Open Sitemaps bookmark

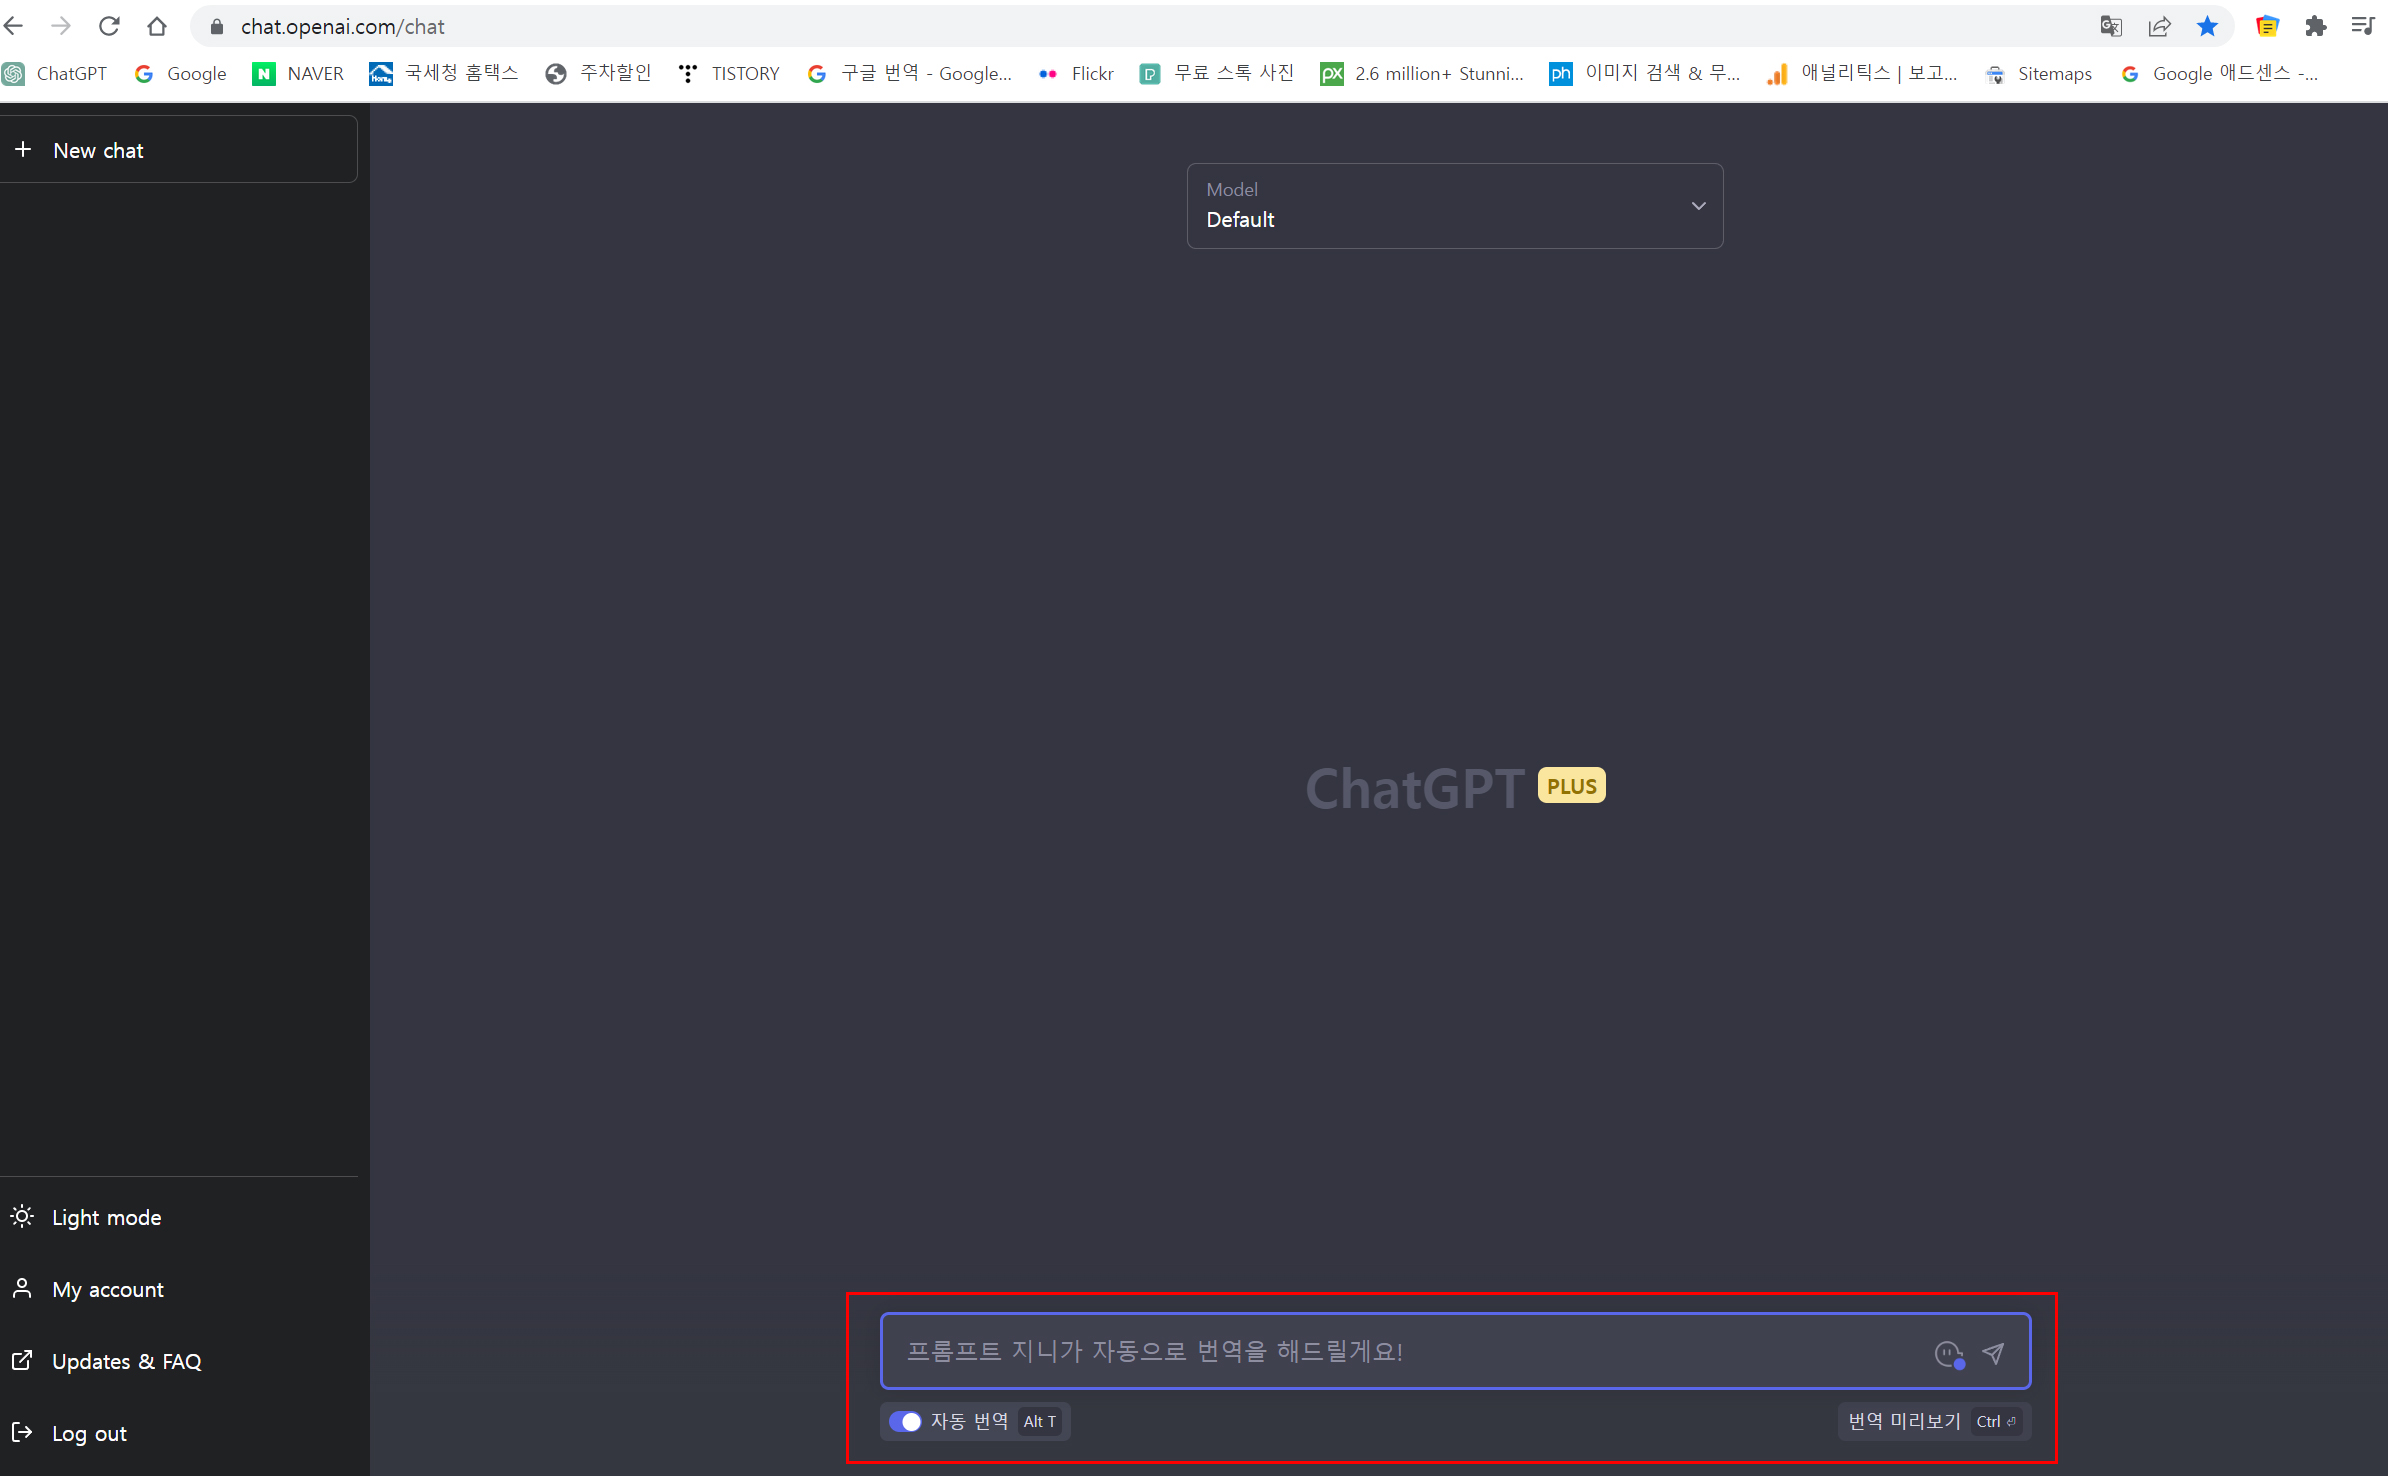(x=2040, y=73)
